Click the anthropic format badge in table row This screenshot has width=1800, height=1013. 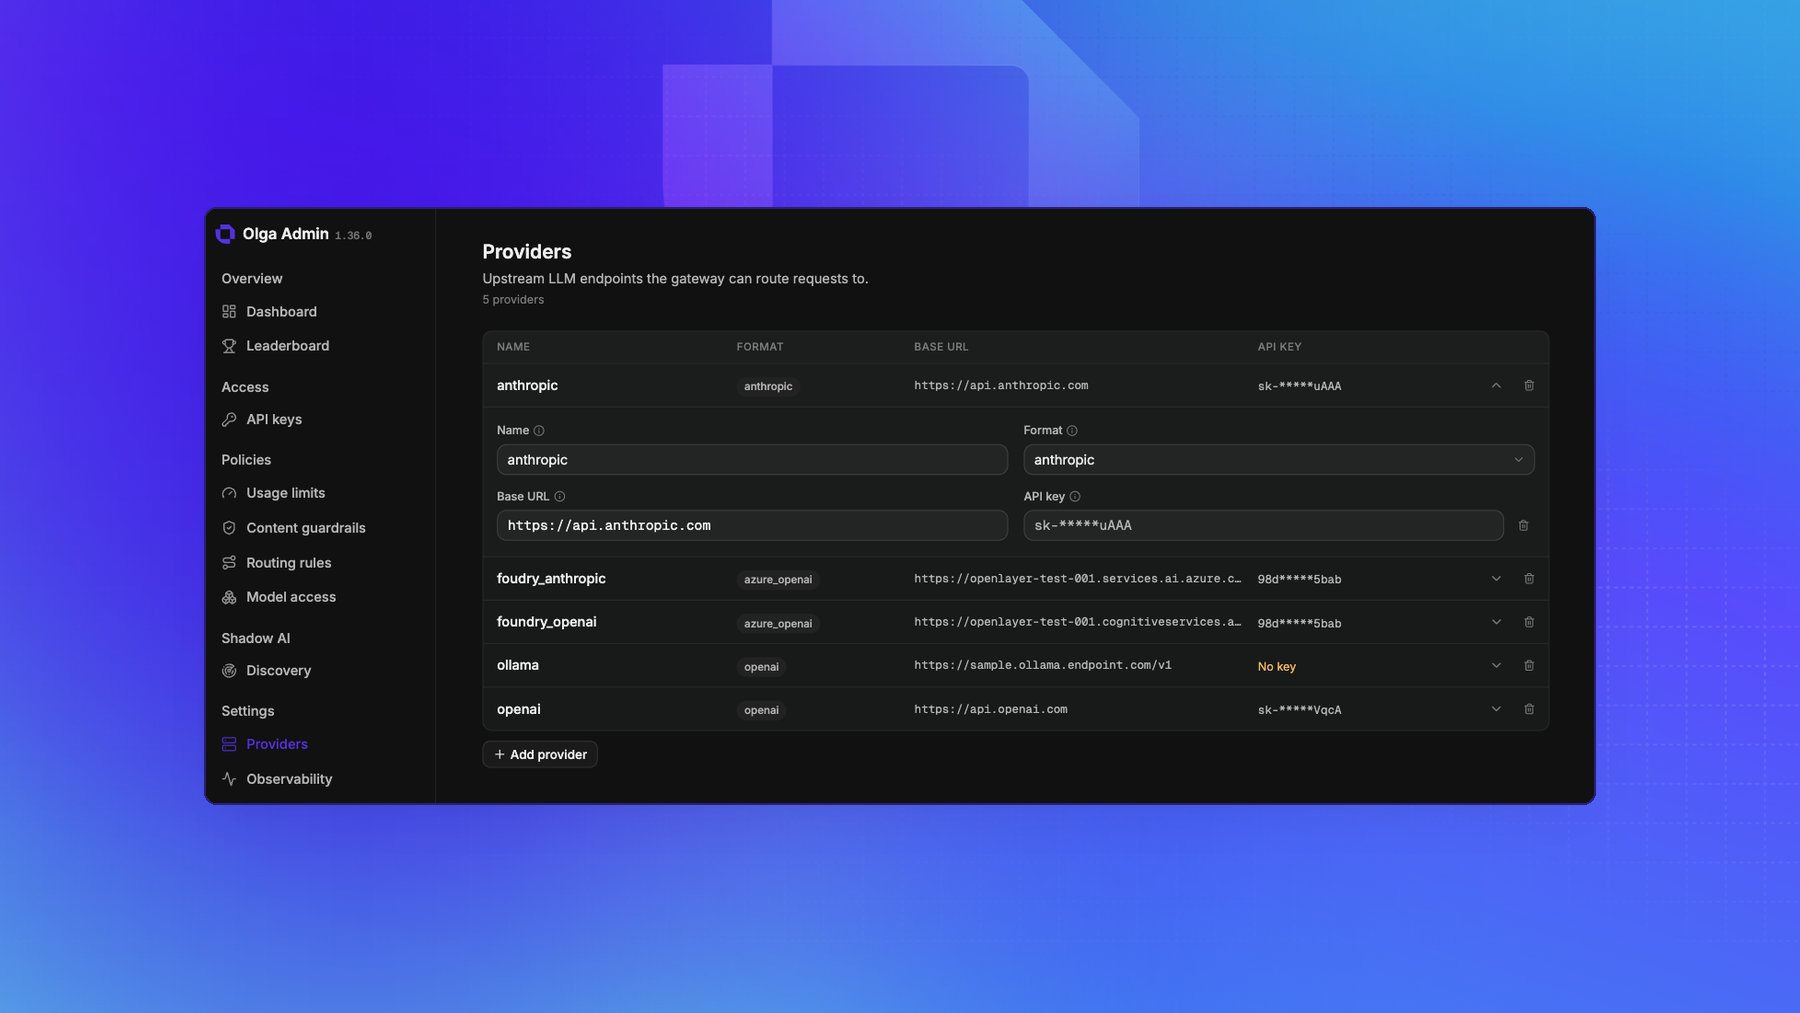[768, 387]
